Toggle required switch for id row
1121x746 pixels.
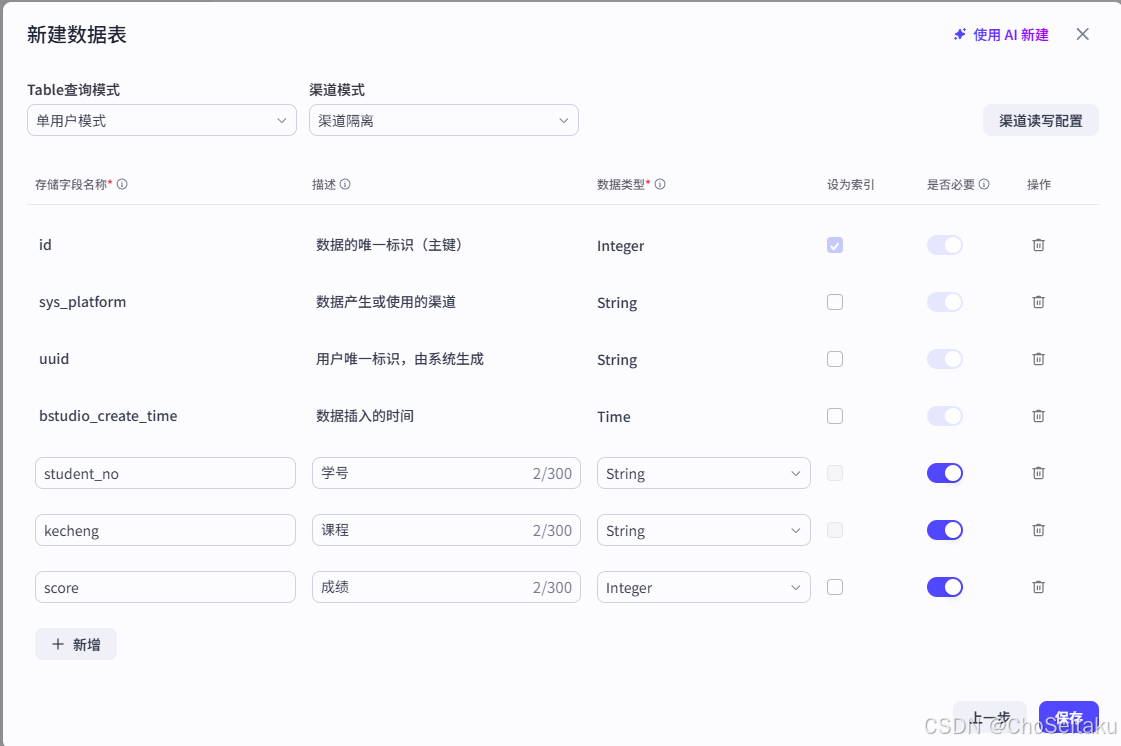[x=945, y=245]
